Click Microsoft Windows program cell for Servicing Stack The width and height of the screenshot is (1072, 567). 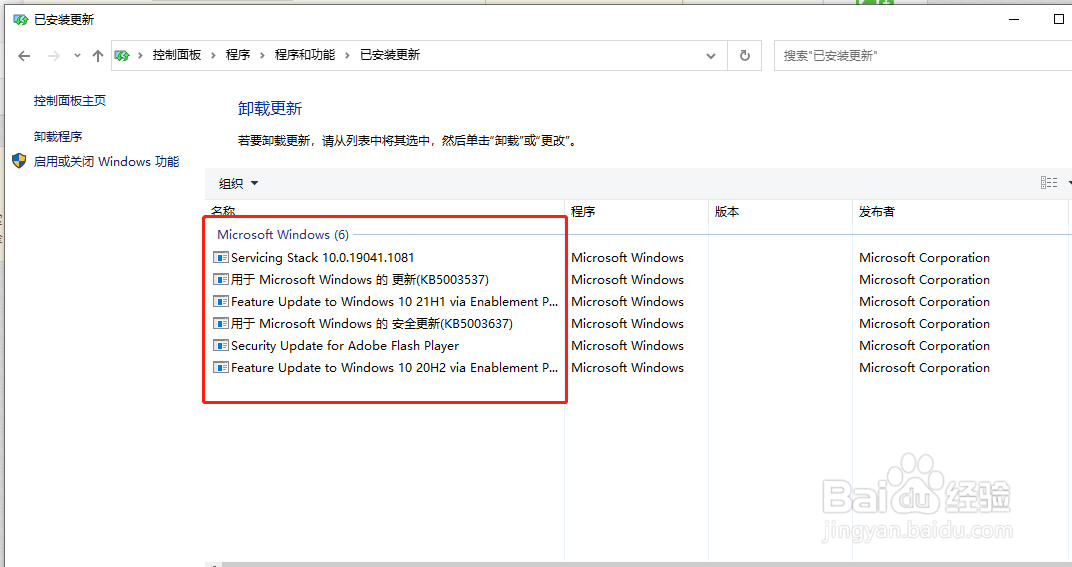click(628, 258)
